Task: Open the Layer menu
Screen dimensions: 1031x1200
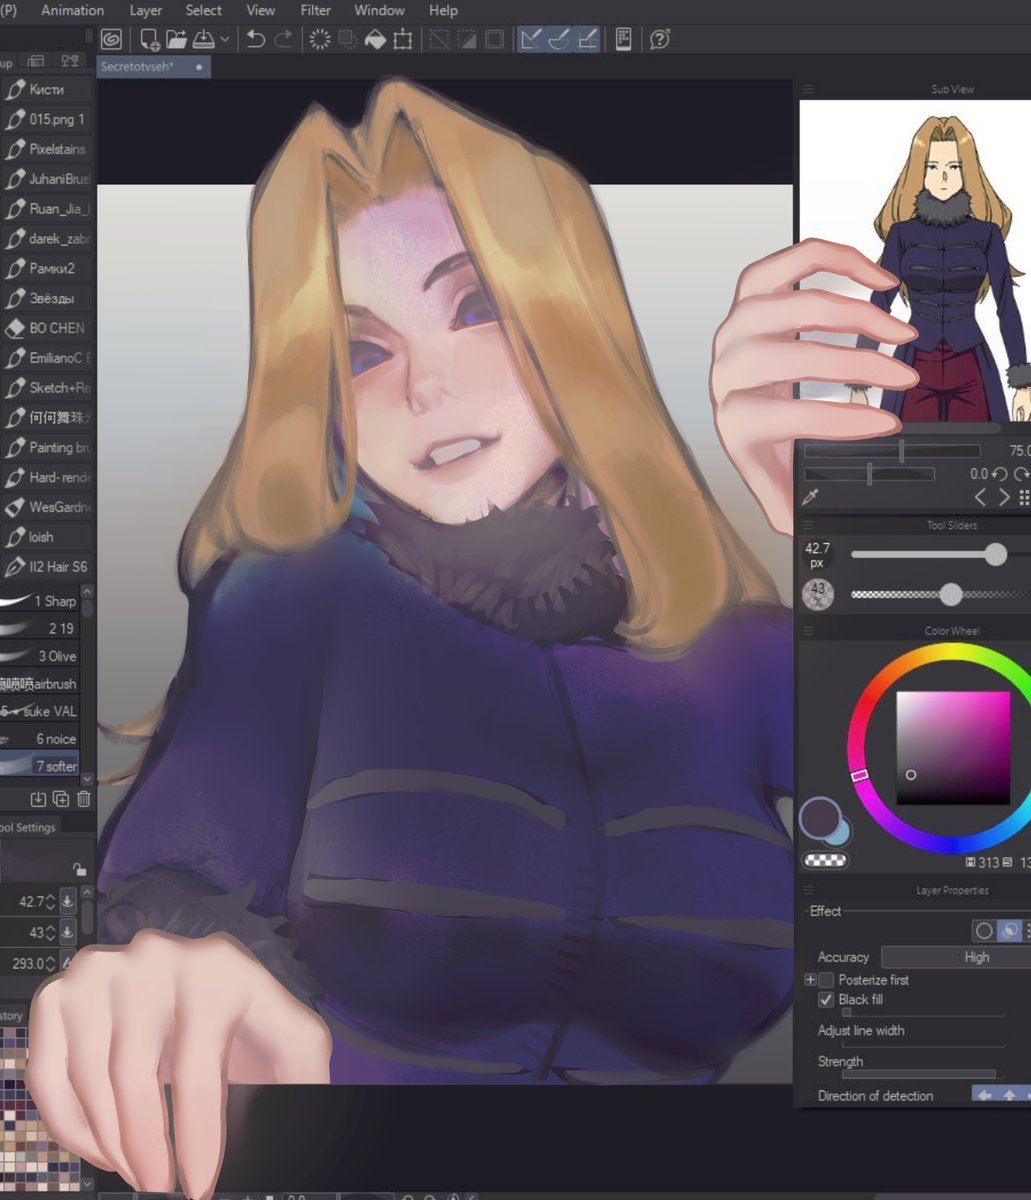Action: point(146,10)
